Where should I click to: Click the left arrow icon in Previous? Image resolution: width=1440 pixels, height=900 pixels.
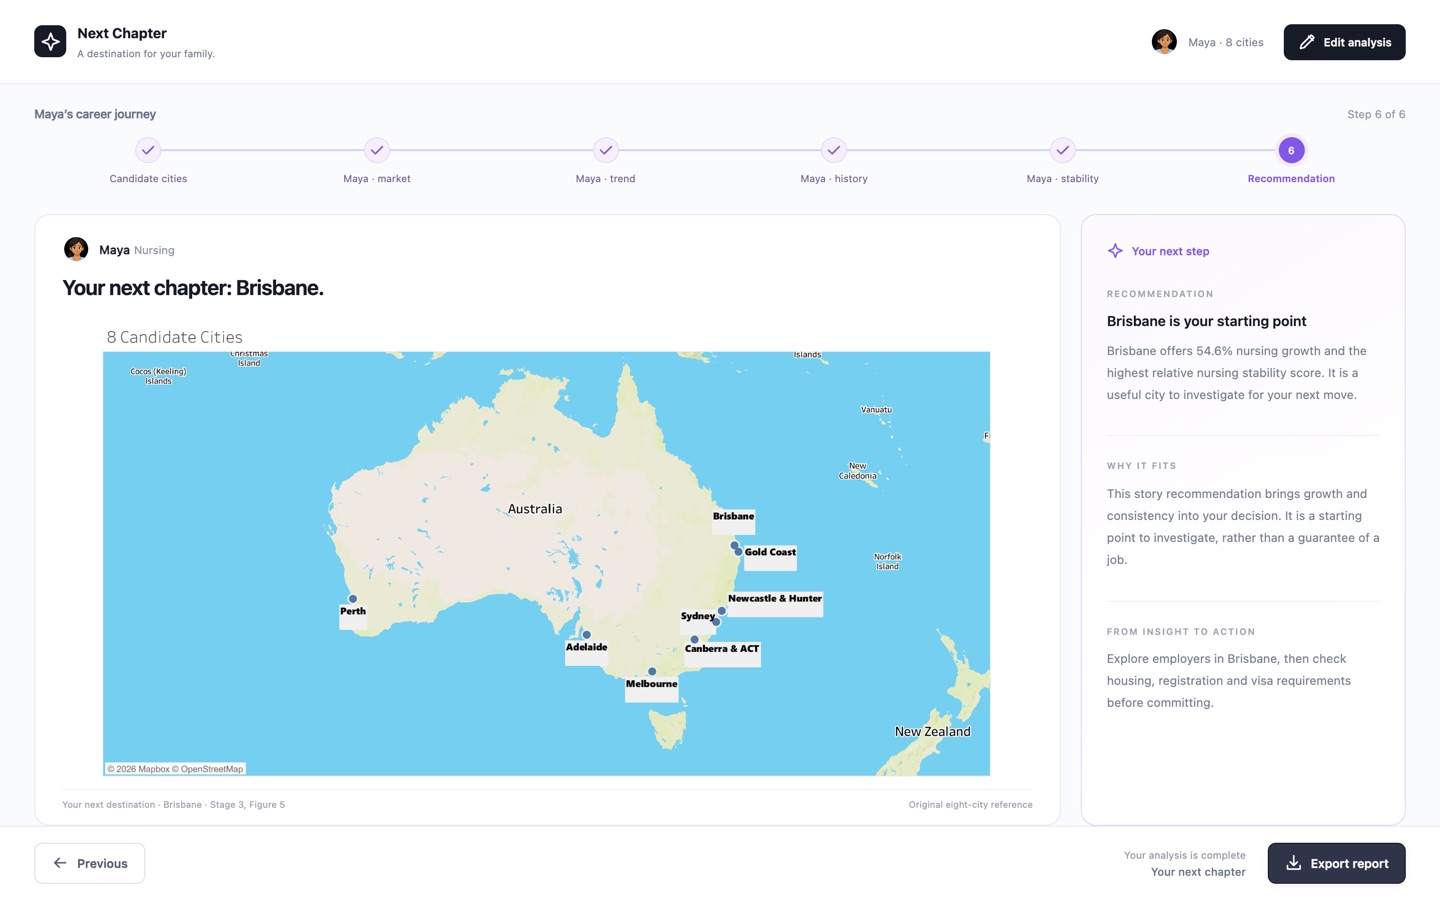(x=60, y=863)
